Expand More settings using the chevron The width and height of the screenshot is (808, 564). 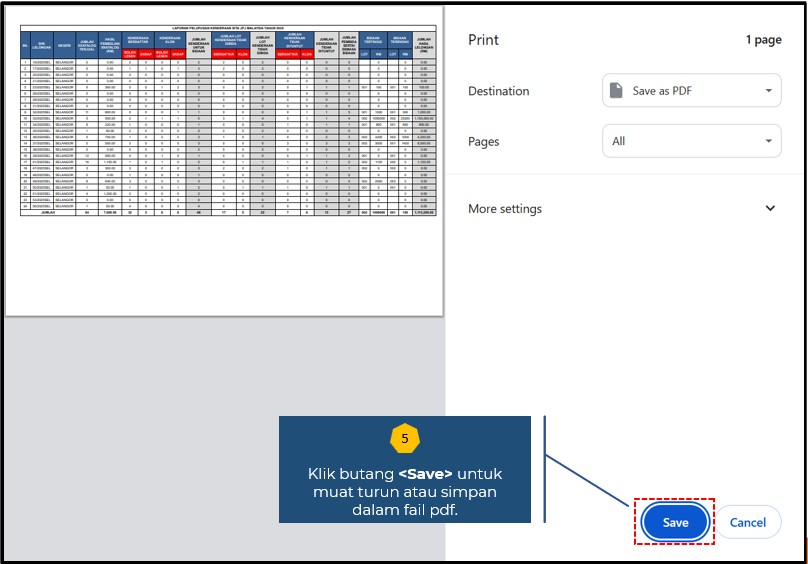pyautogui.click(x=769, y=209)
